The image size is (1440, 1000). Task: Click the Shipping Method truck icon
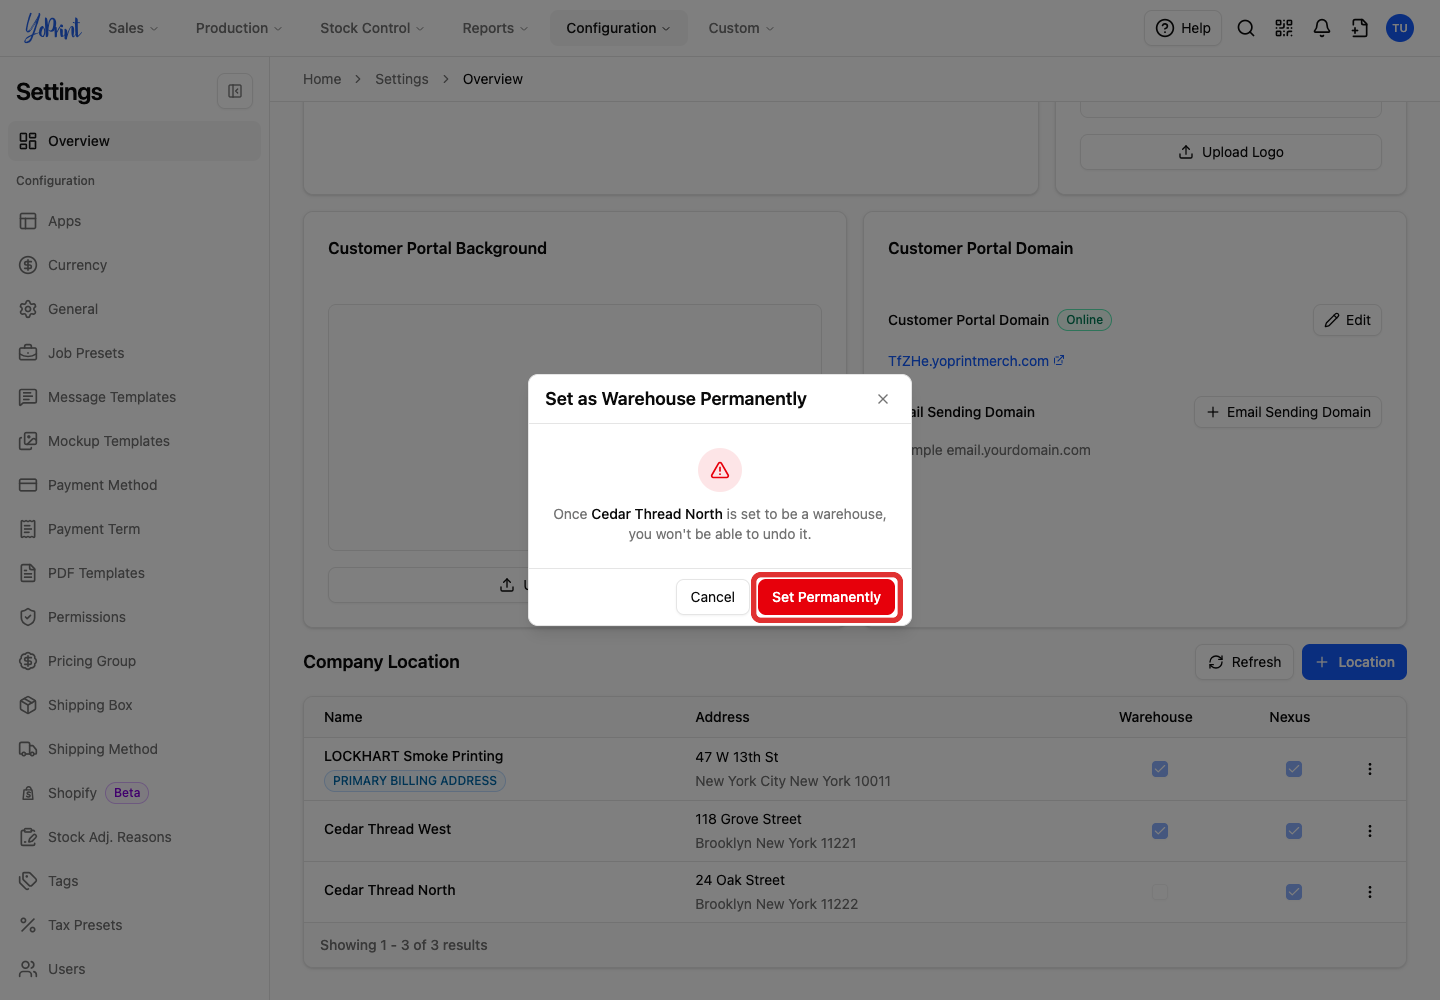28,749
